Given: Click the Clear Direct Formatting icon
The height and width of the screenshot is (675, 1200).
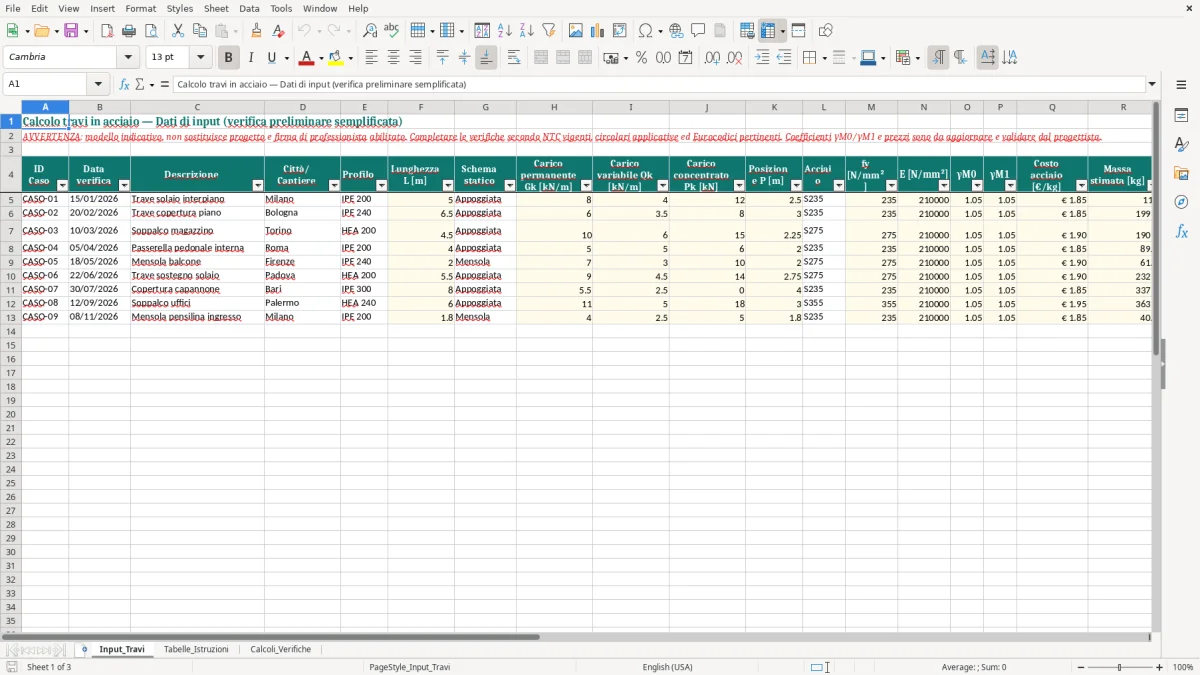Looking at the screenshot, I should click(278, 31).
